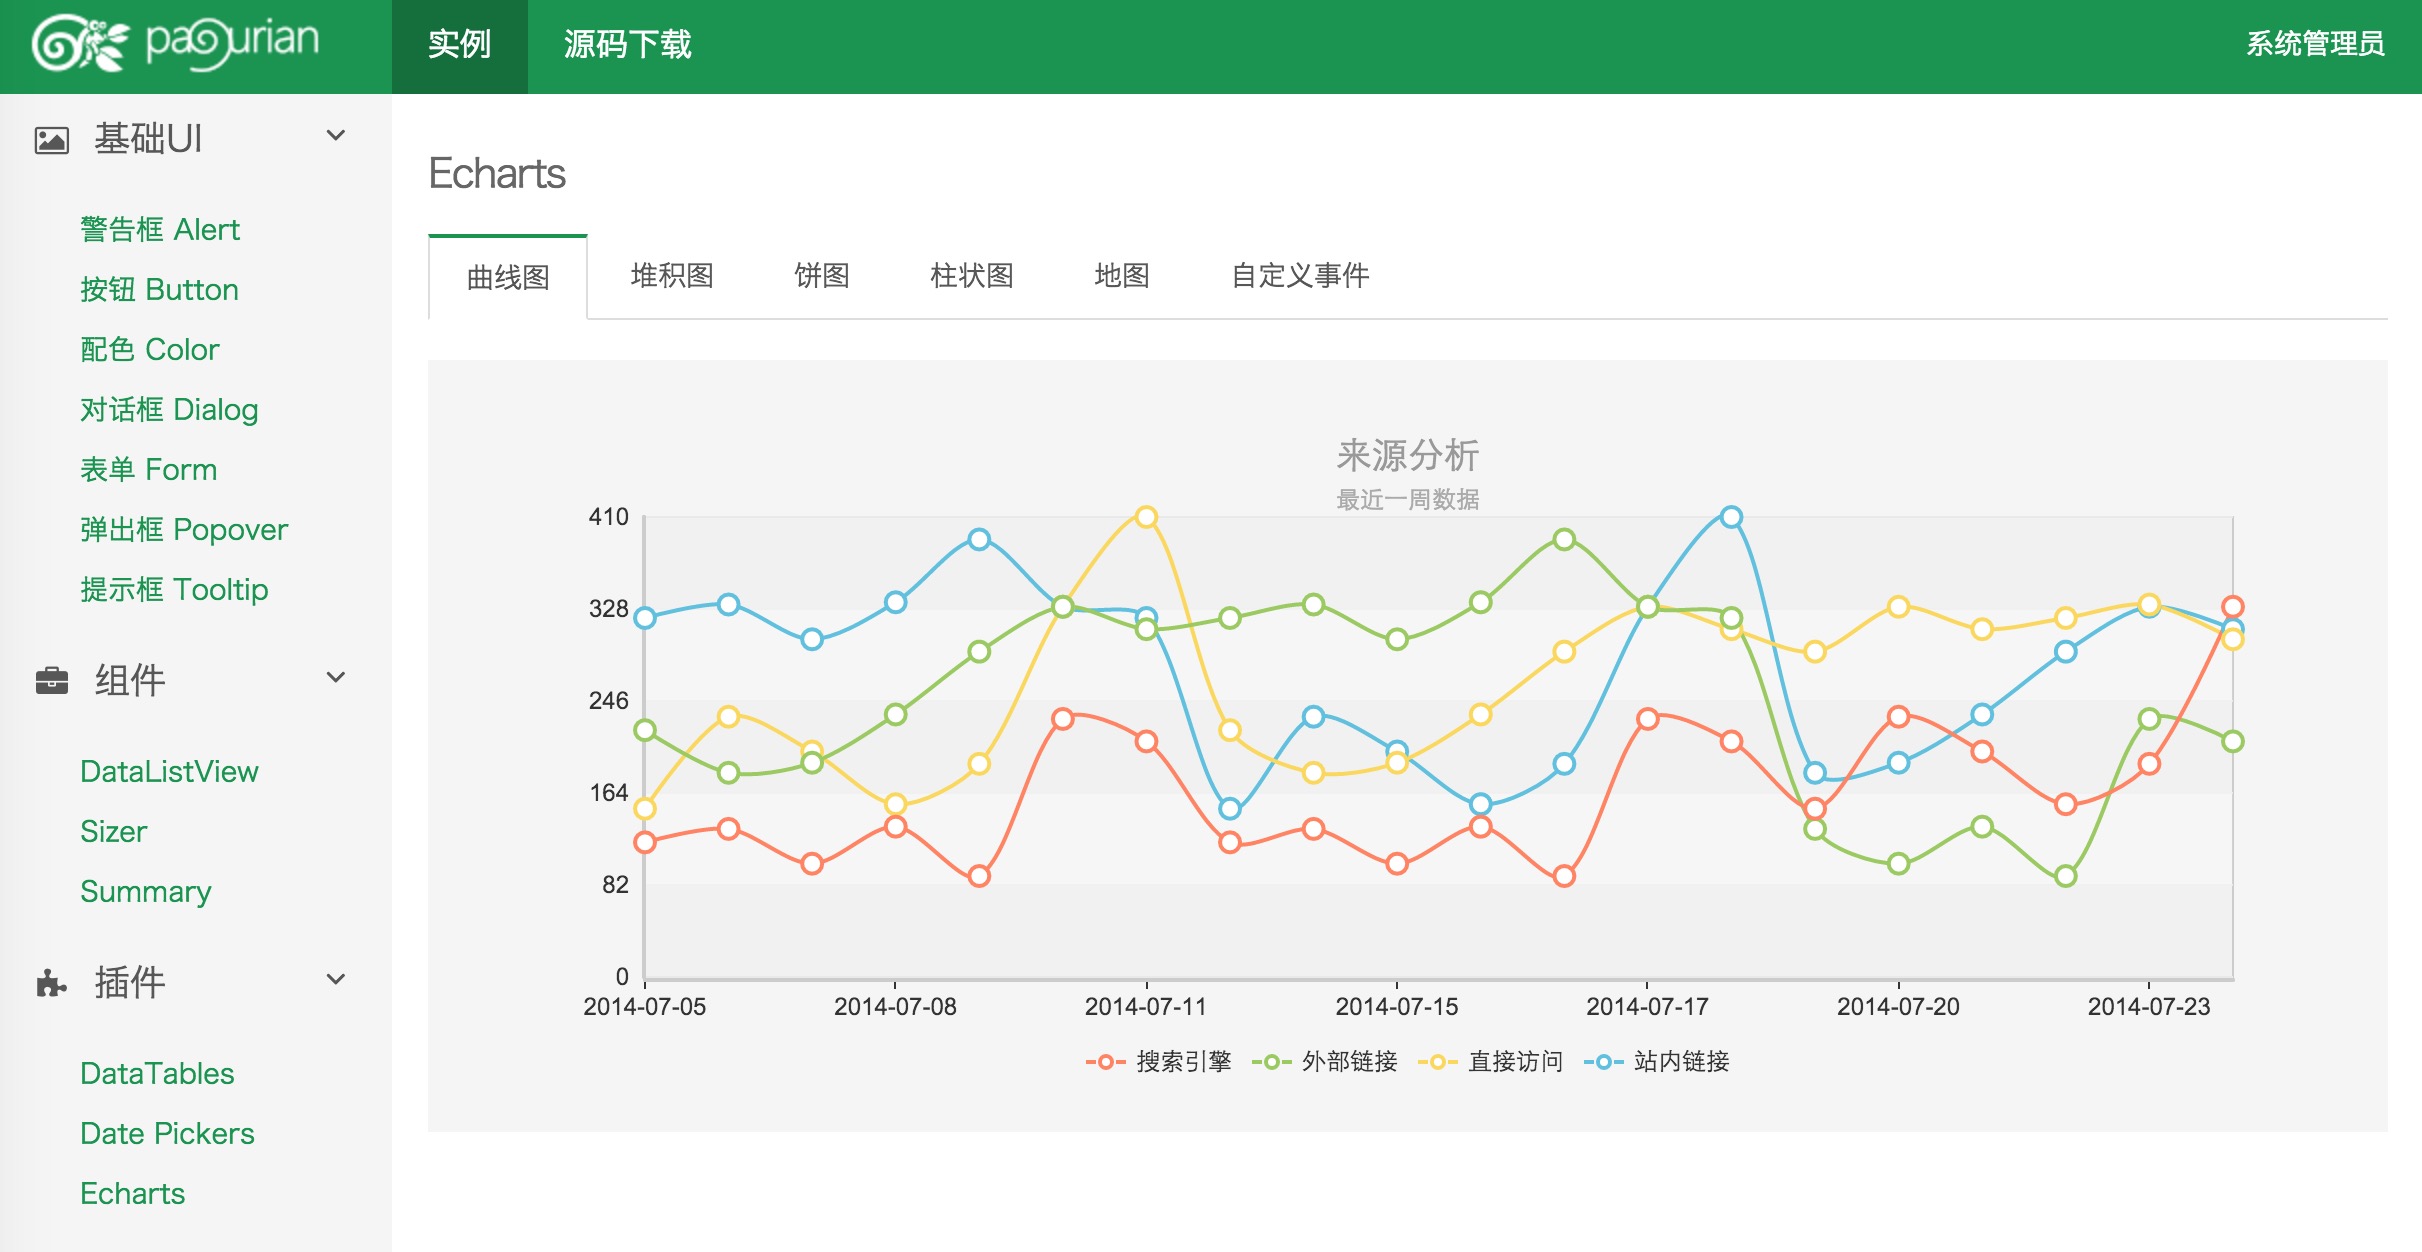Collapse the 组件 section chevron
The height and width of the screenshot is (1252, 2422).
[x=336, y=678]
